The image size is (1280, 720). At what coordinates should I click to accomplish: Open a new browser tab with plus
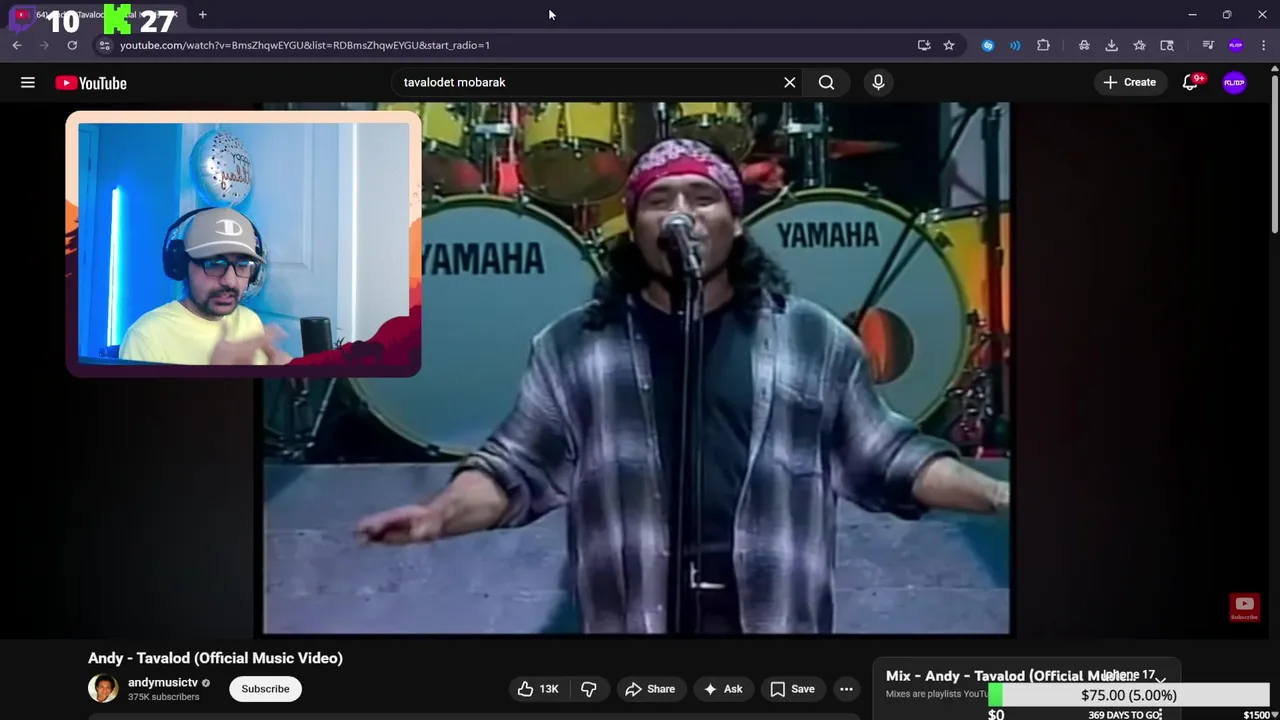click(202, 15)
